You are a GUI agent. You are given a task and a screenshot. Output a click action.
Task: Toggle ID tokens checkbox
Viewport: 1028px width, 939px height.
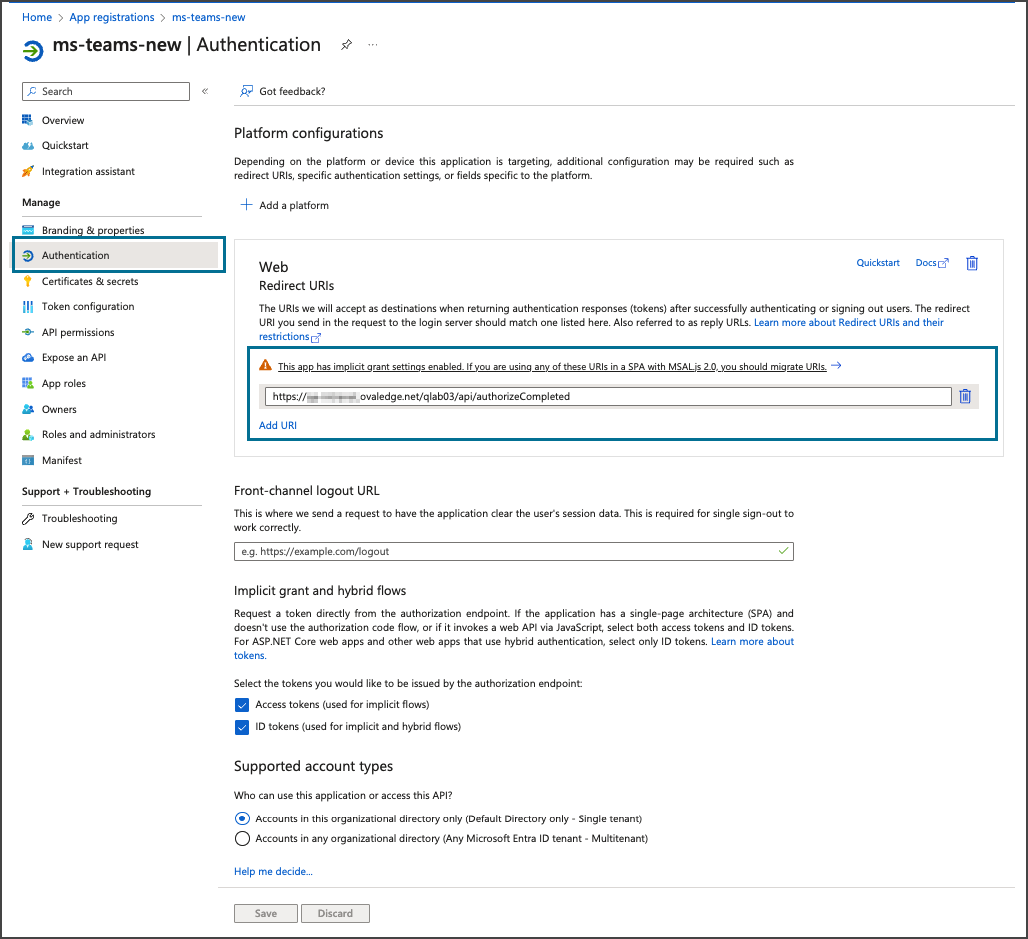(242, 727)
